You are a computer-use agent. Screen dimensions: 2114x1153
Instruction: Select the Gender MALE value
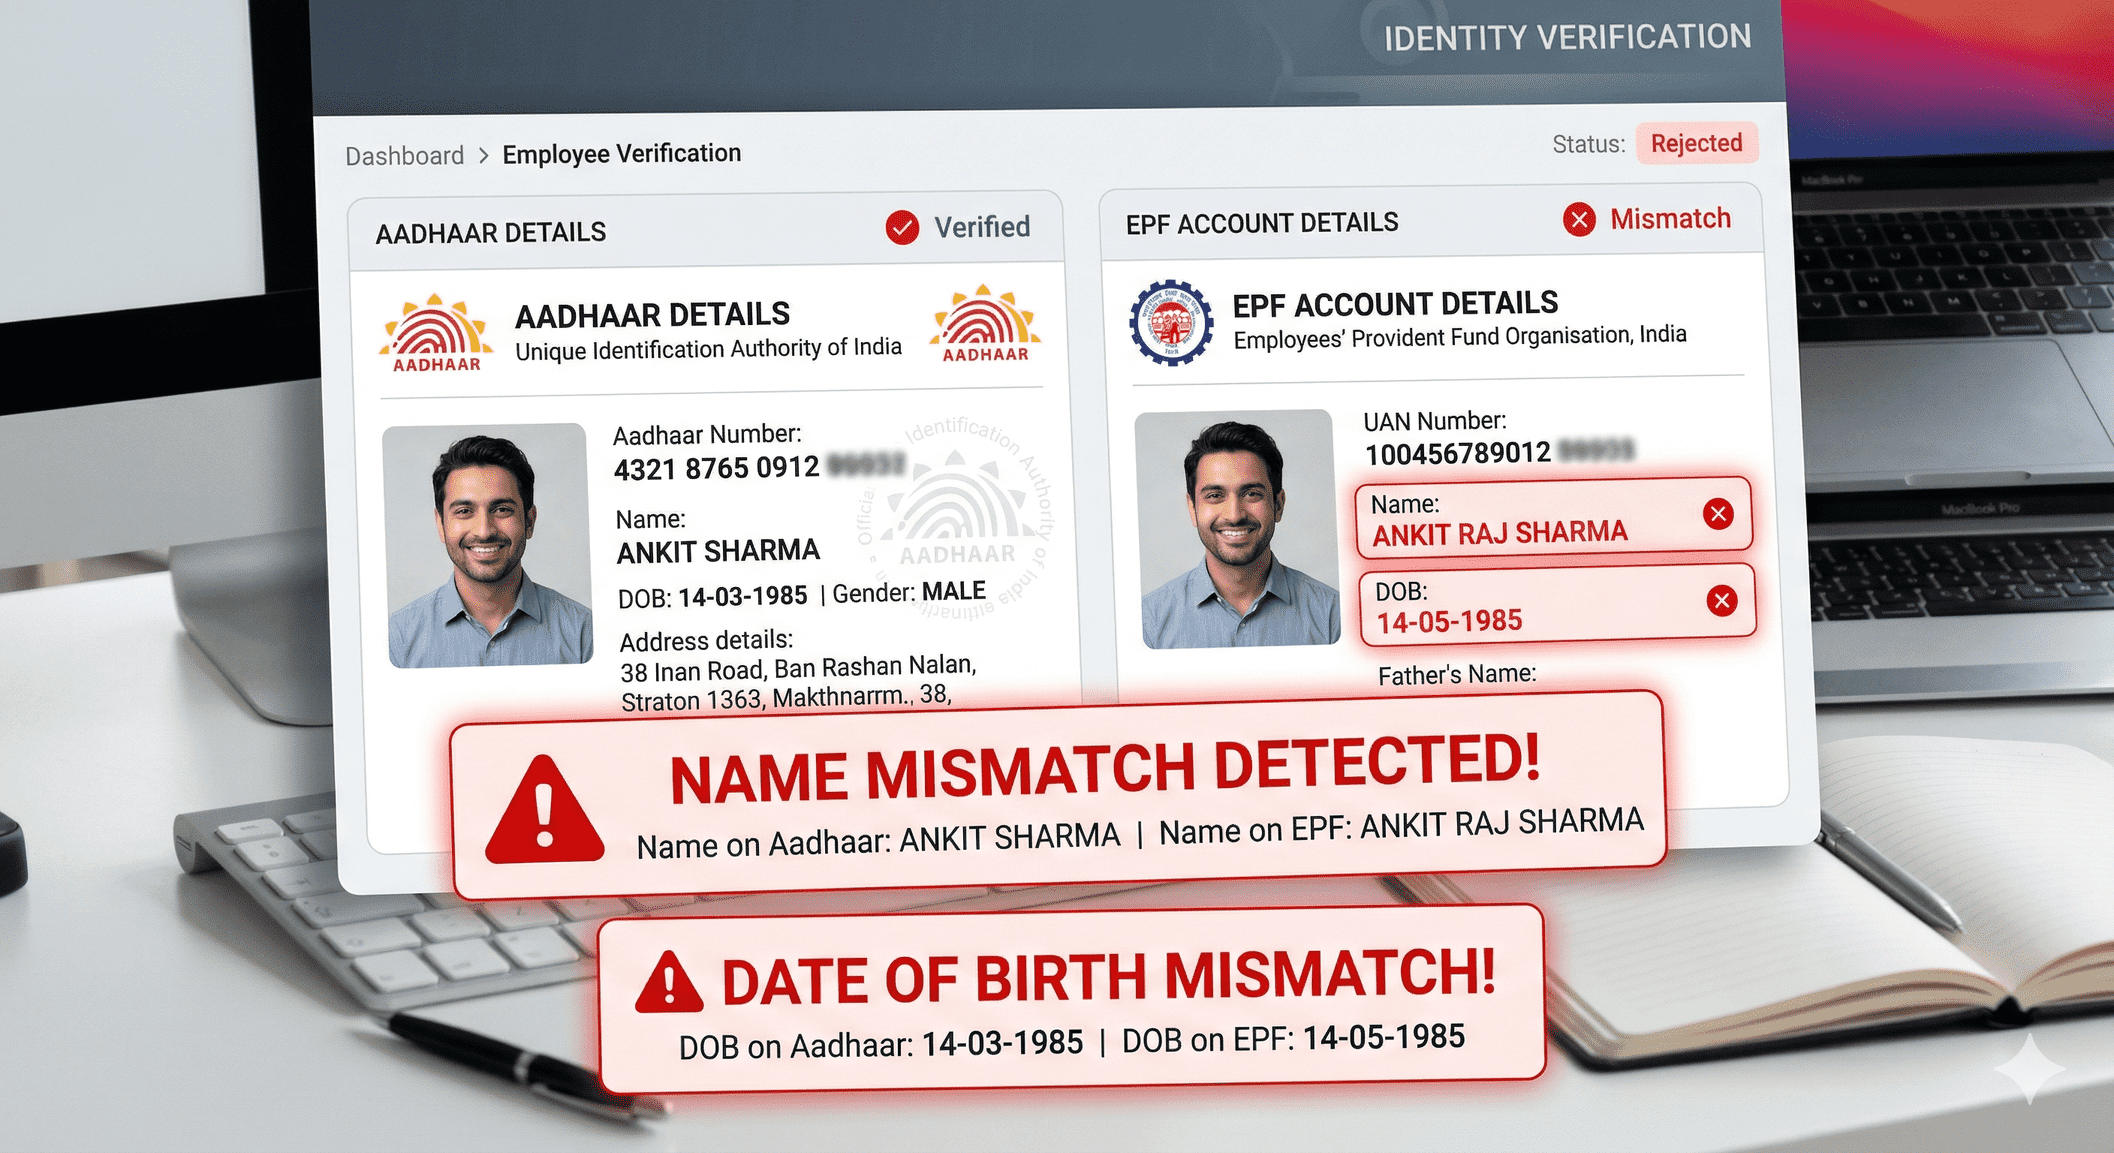(x=953, y=591)
